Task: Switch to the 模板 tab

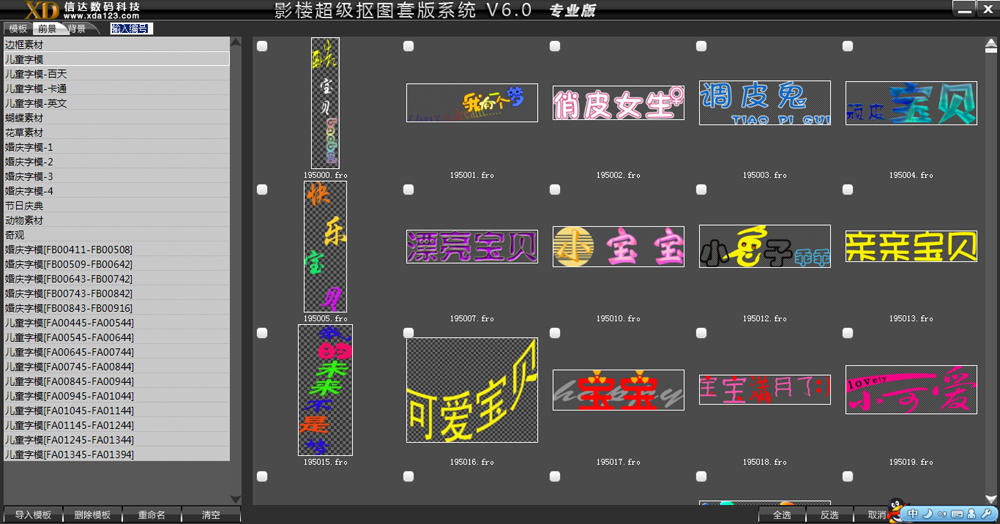Action: click(18, 29)
